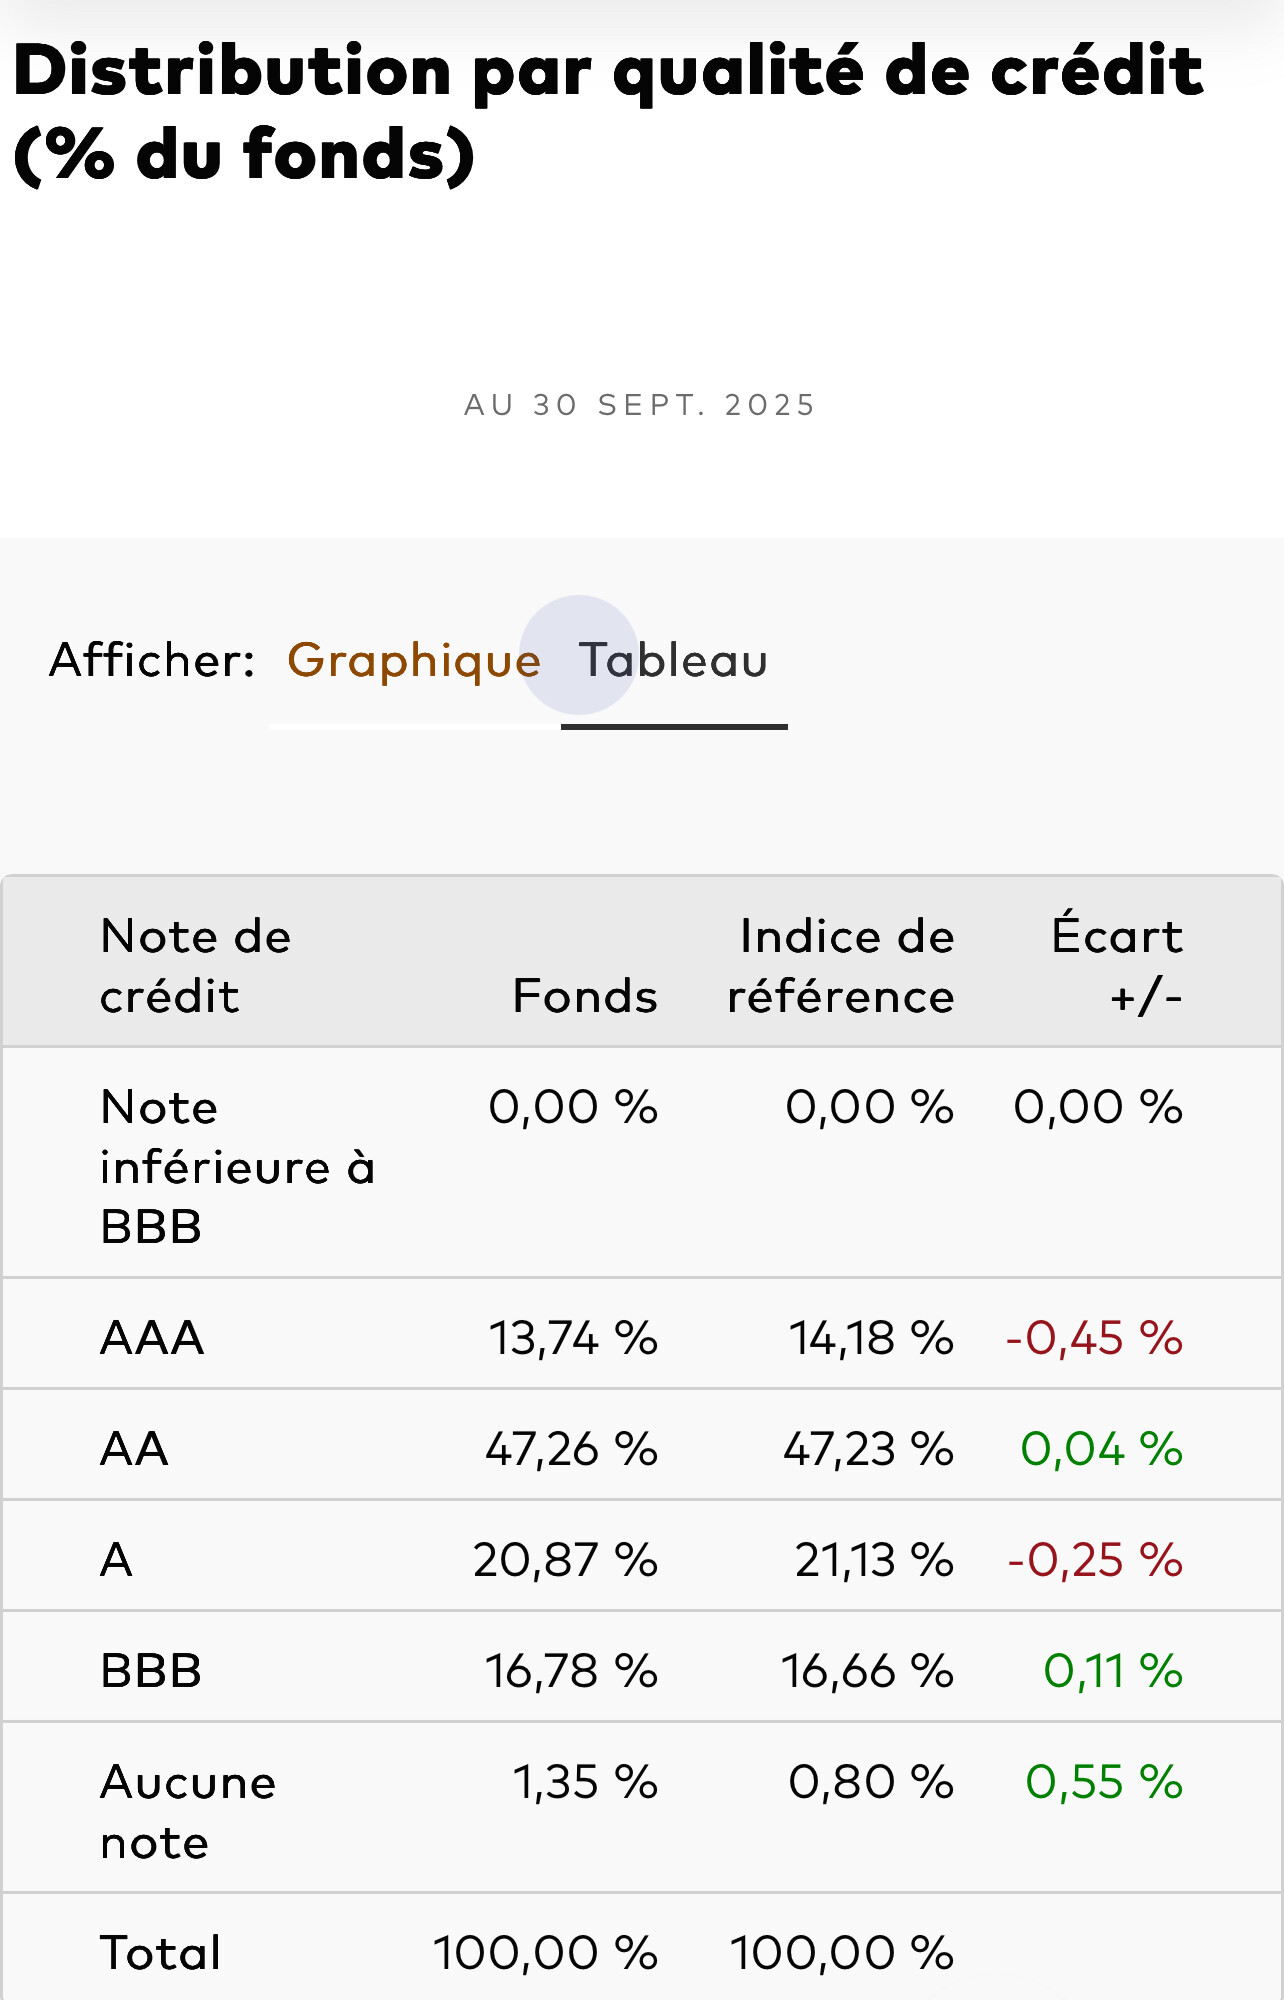The height and width of the screenshot is (2000, 1284).
Task: Click the 'Au 30 sept. 2025' date text
Action: [640, 405]
